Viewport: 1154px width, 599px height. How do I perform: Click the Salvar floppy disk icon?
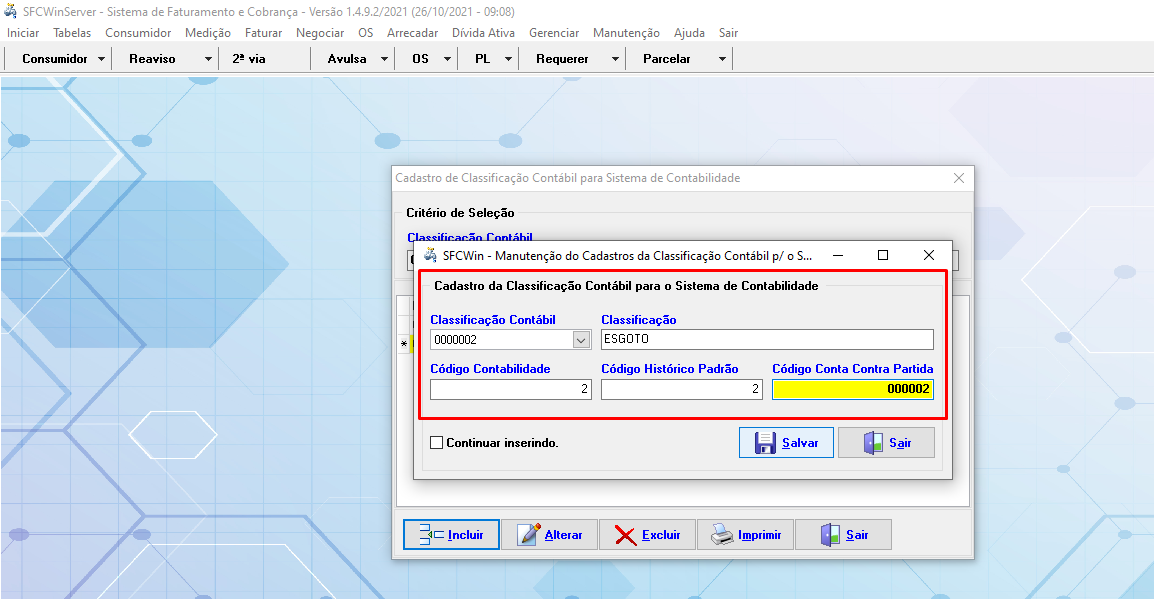click(765, 443)
